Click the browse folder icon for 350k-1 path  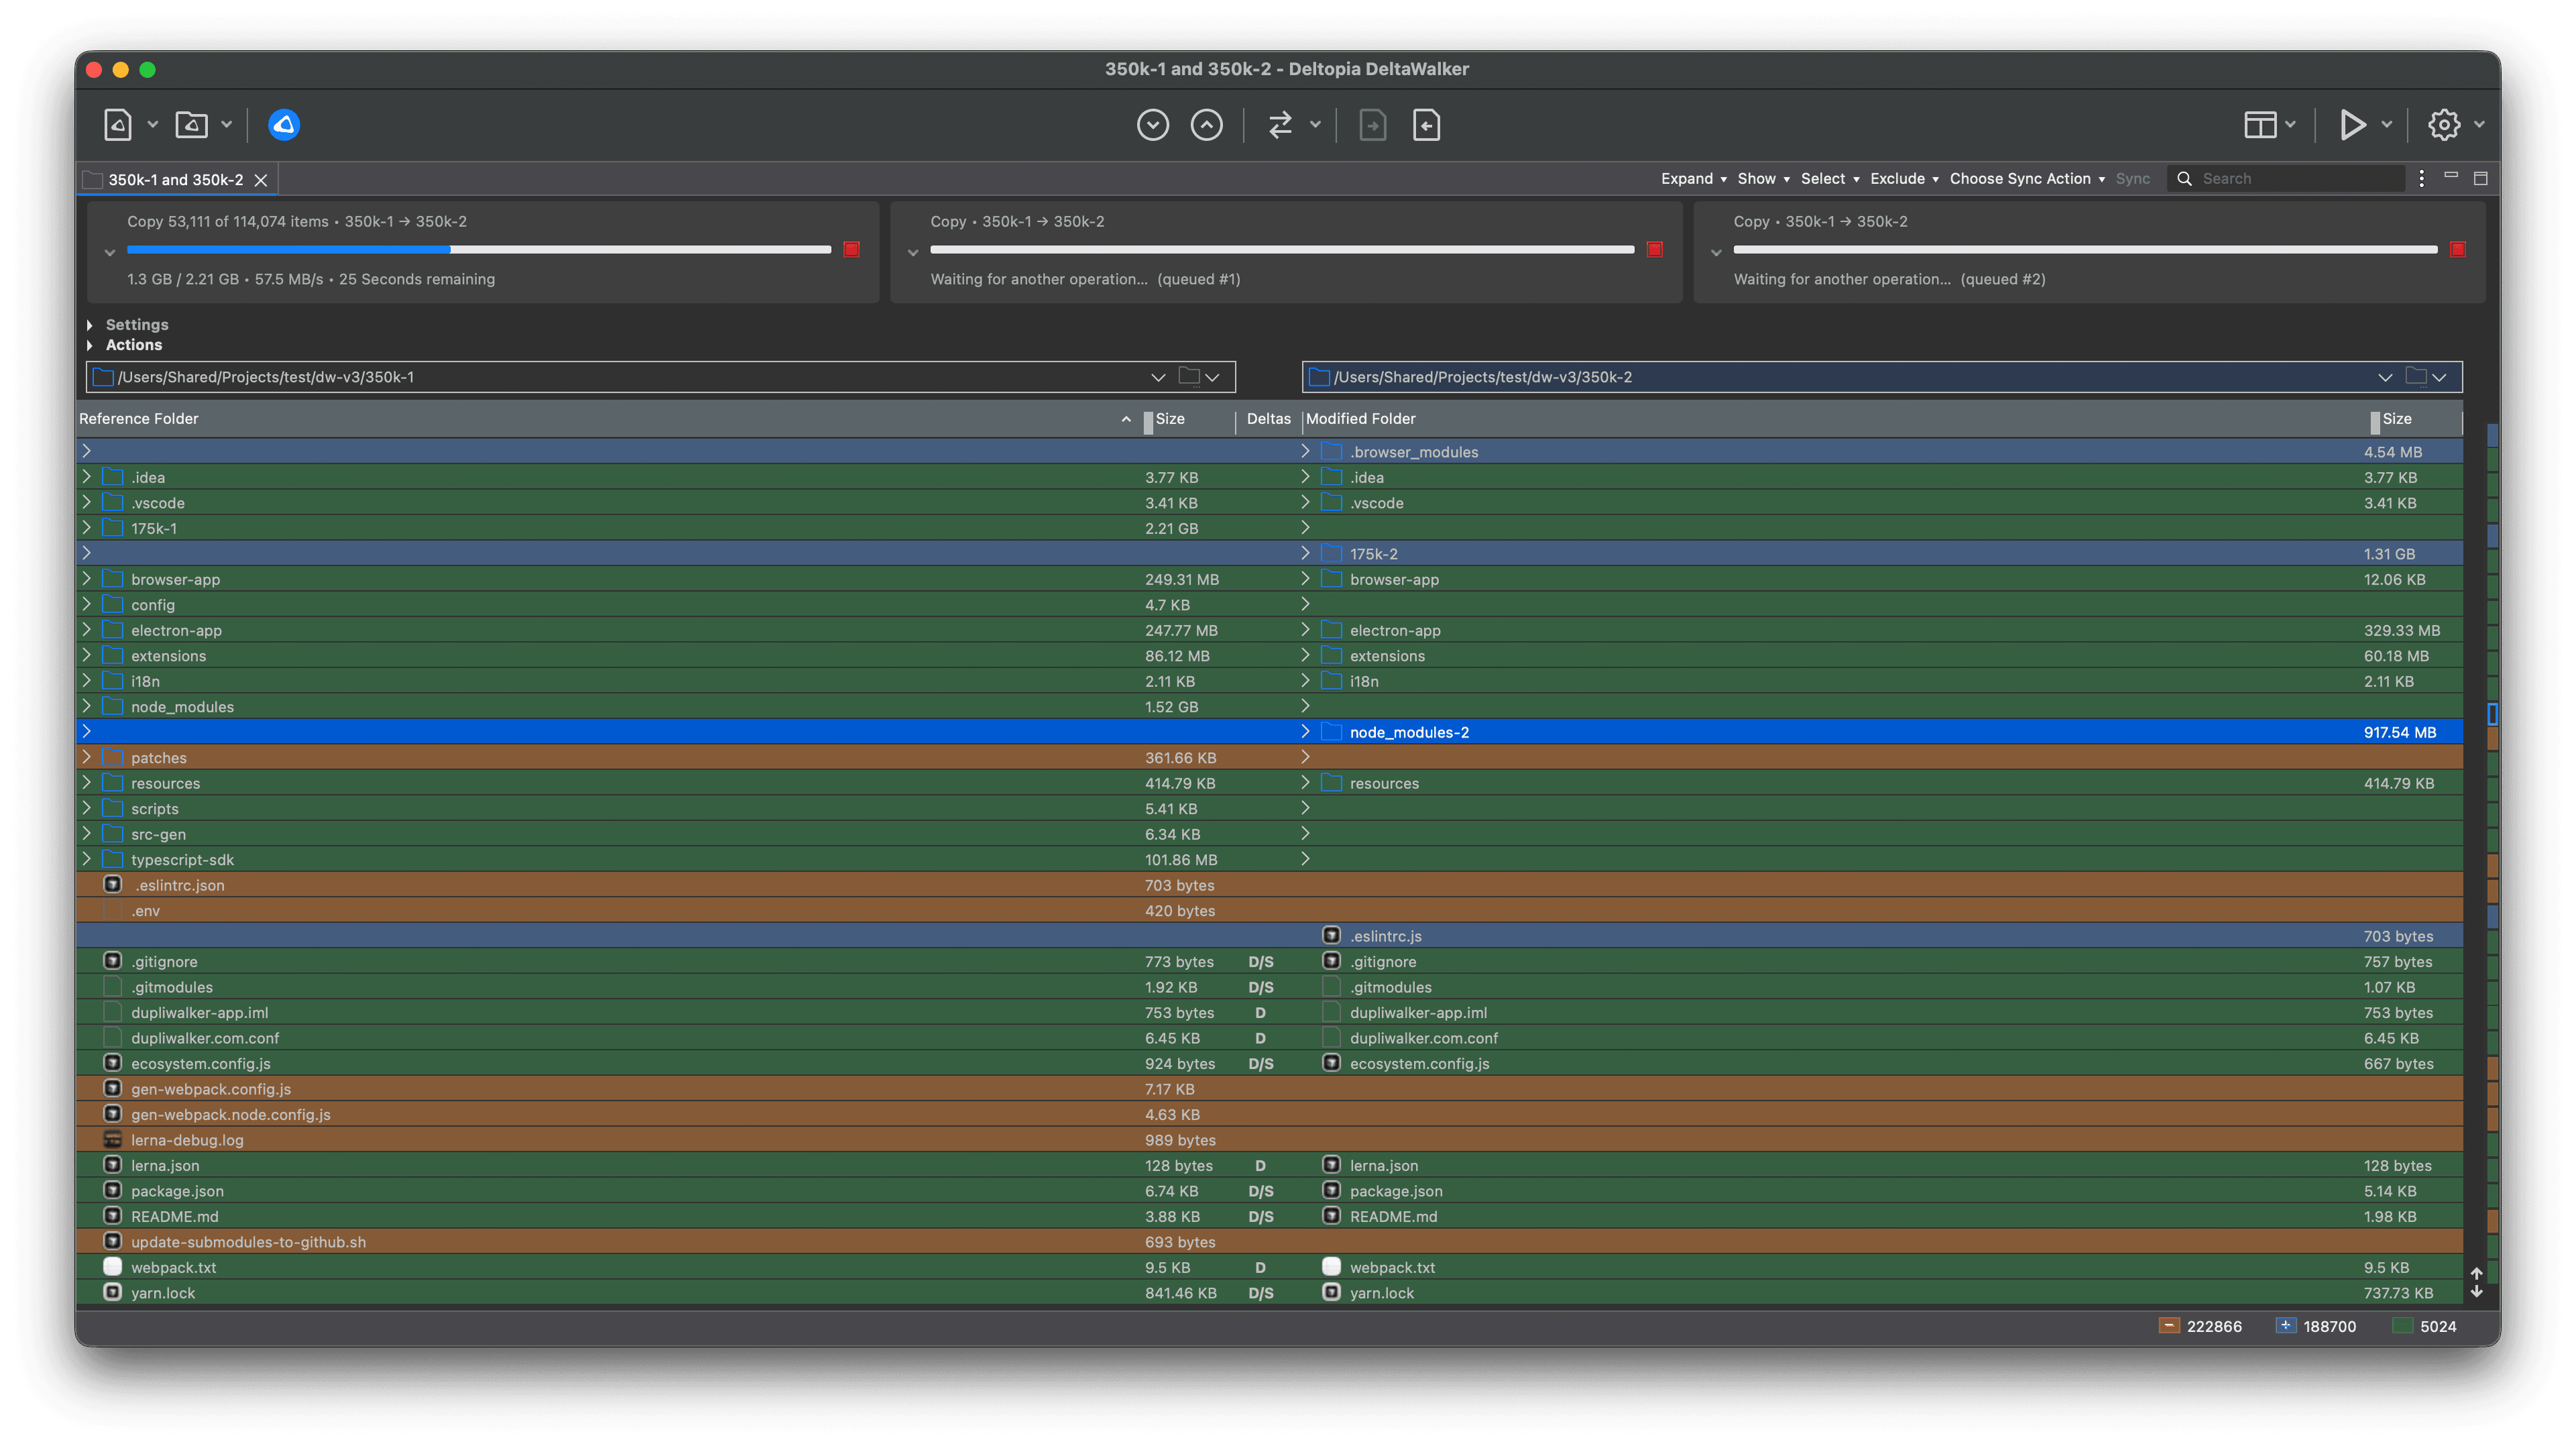coord(1189,376)
